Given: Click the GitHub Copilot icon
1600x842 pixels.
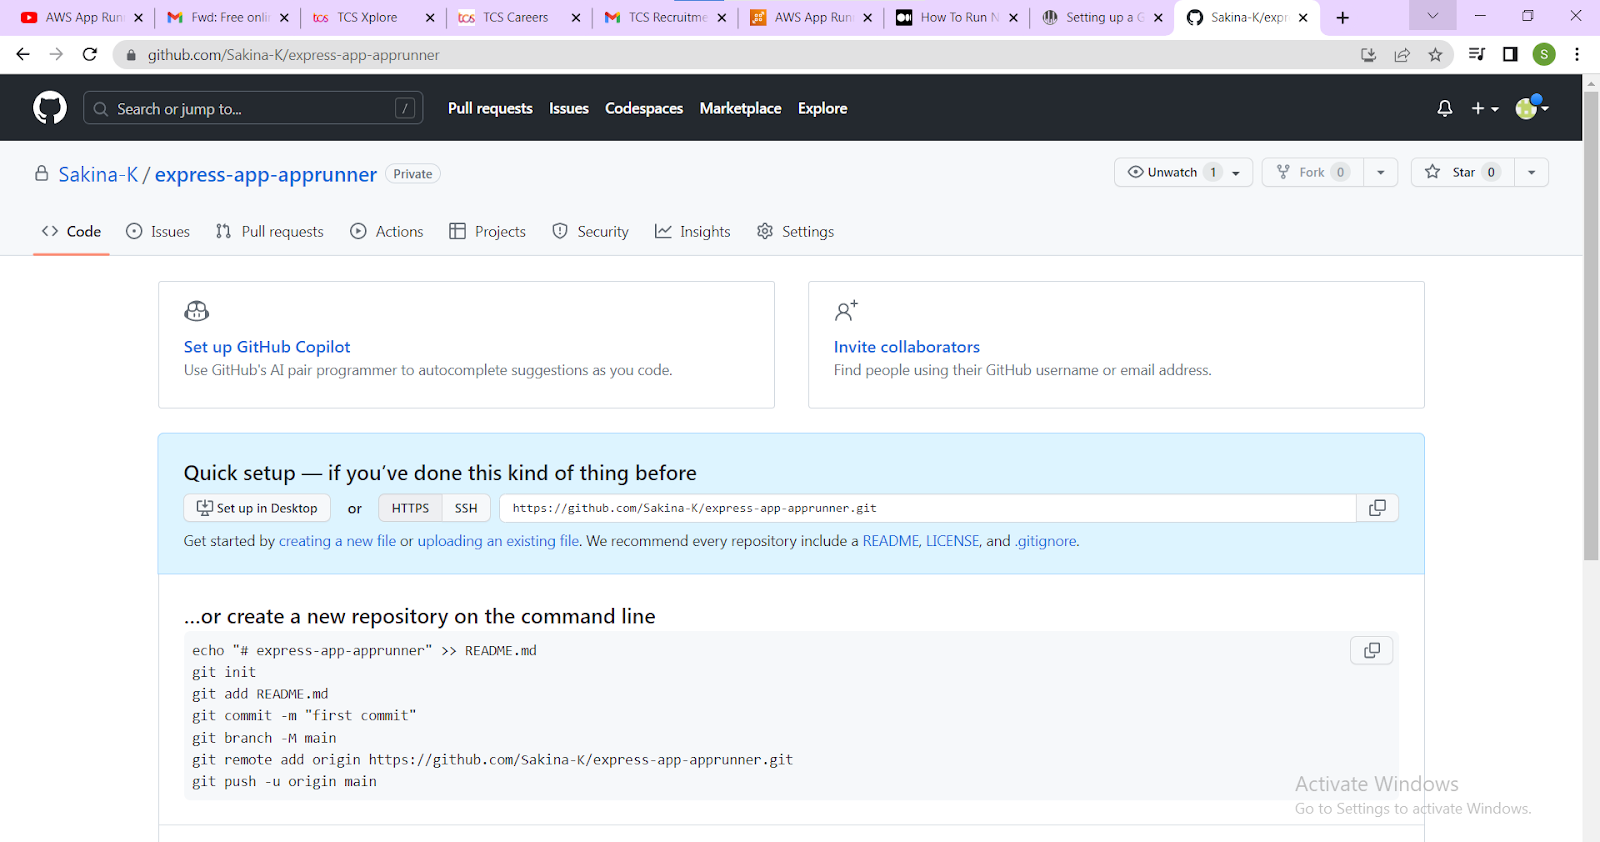Looking at the screenshot, I should (197, 311).
